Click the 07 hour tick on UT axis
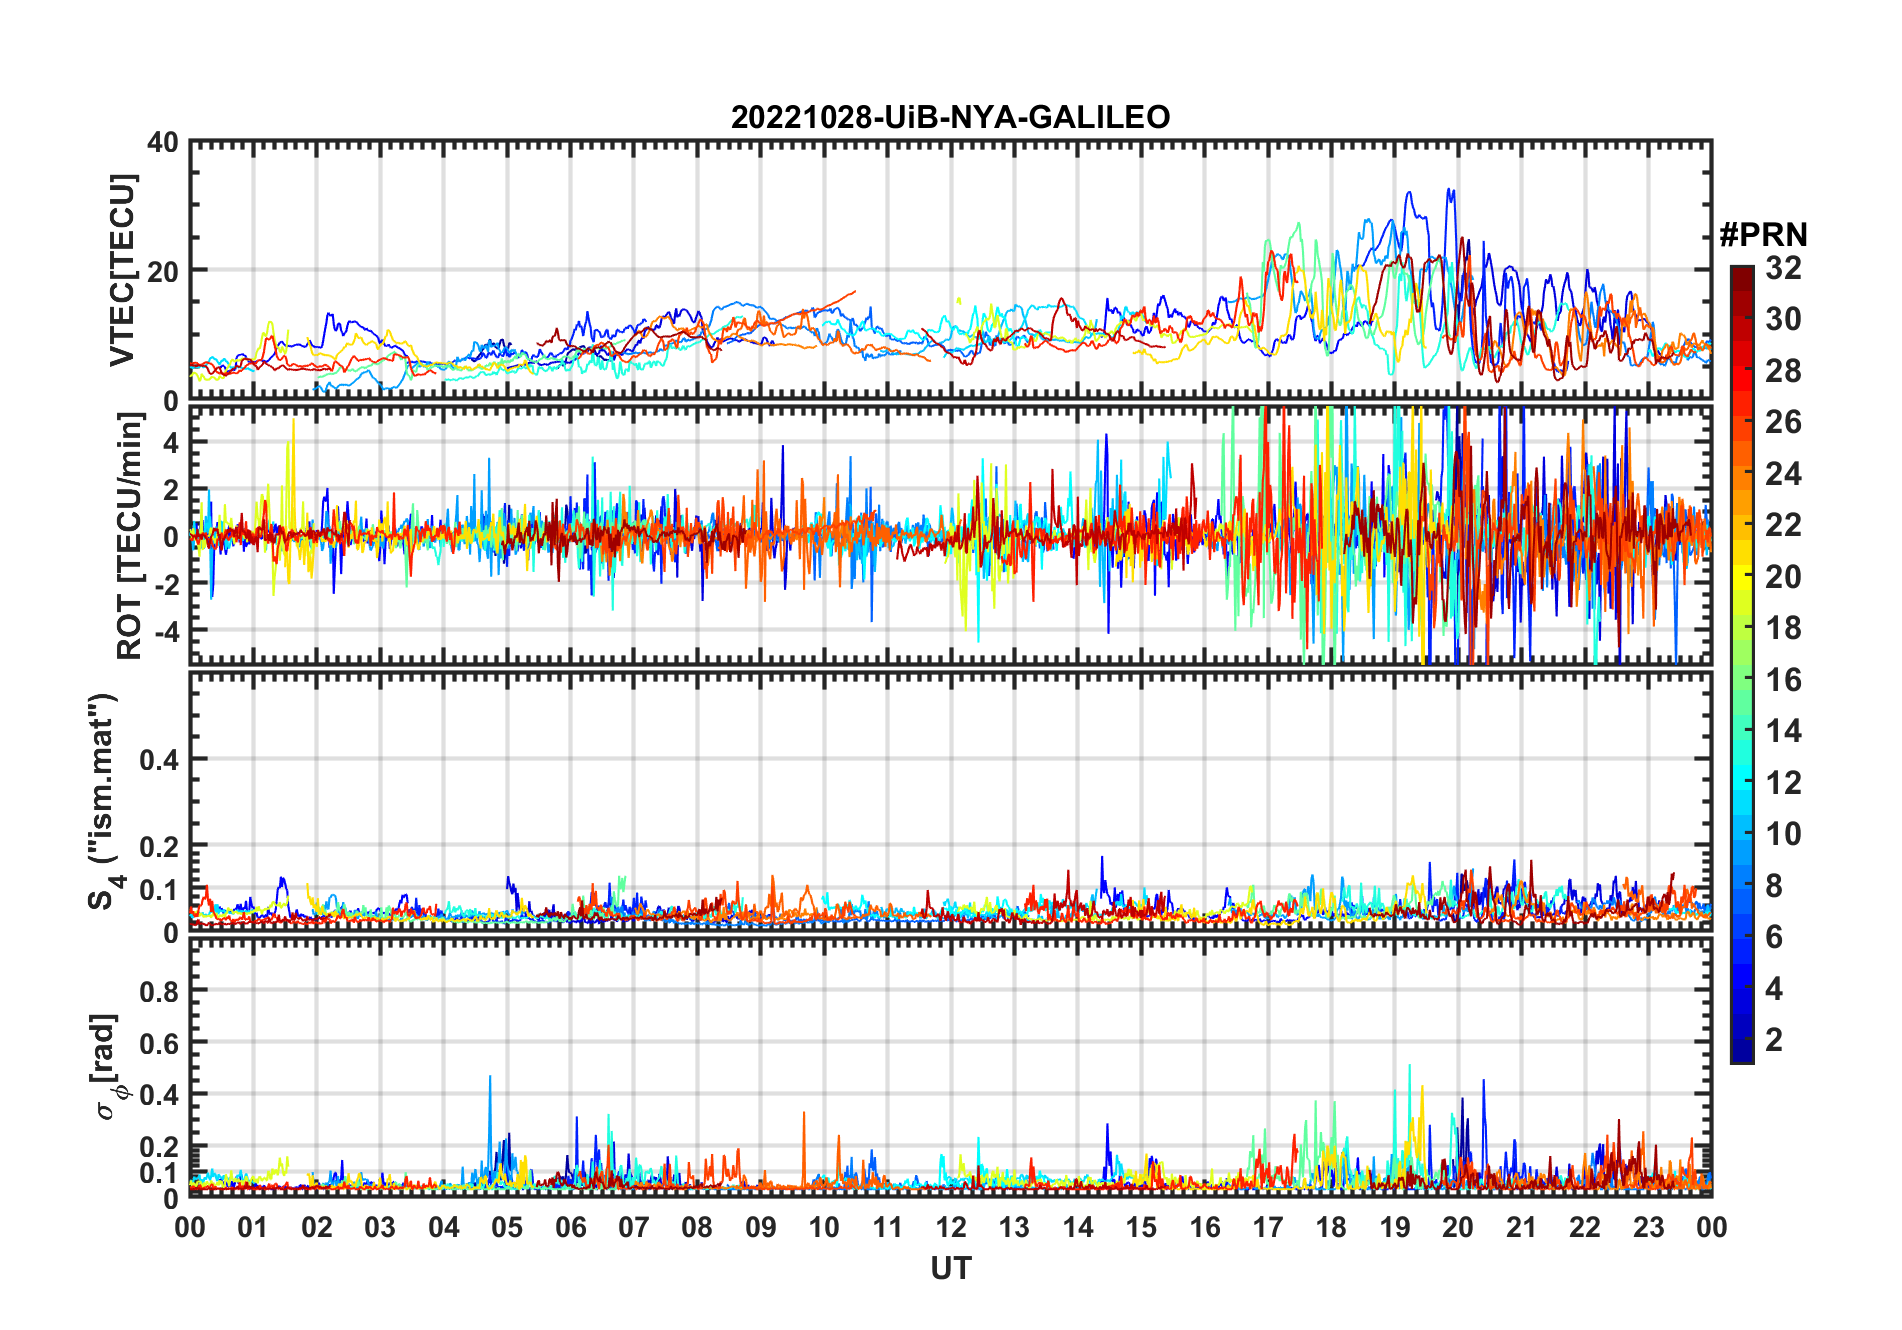The image size is (1902, 1330). pos(634,1227)
